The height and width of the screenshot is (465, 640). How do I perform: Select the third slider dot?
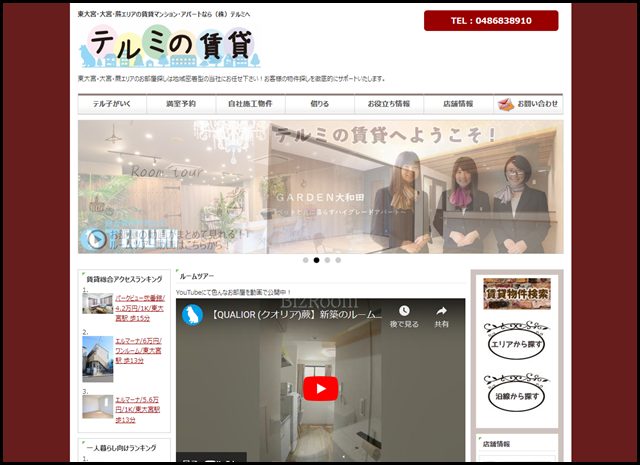[x=327, y=260]
